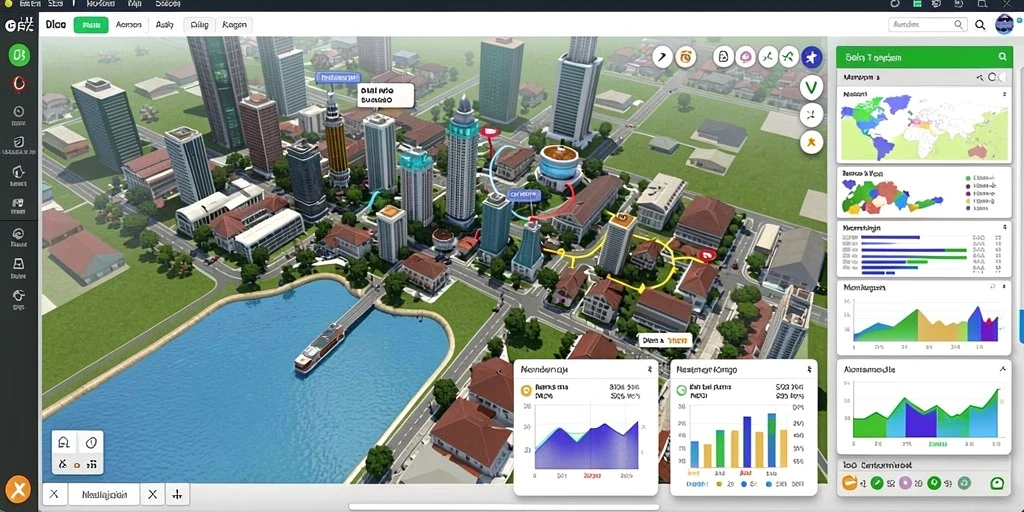
Task: Collapse the horizontal bar chart card corner icon
Action: 1004,228
